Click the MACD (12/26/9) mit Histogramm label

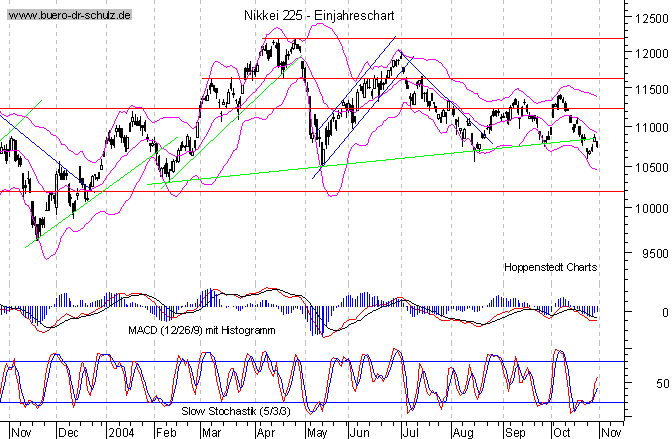[200, 328]
